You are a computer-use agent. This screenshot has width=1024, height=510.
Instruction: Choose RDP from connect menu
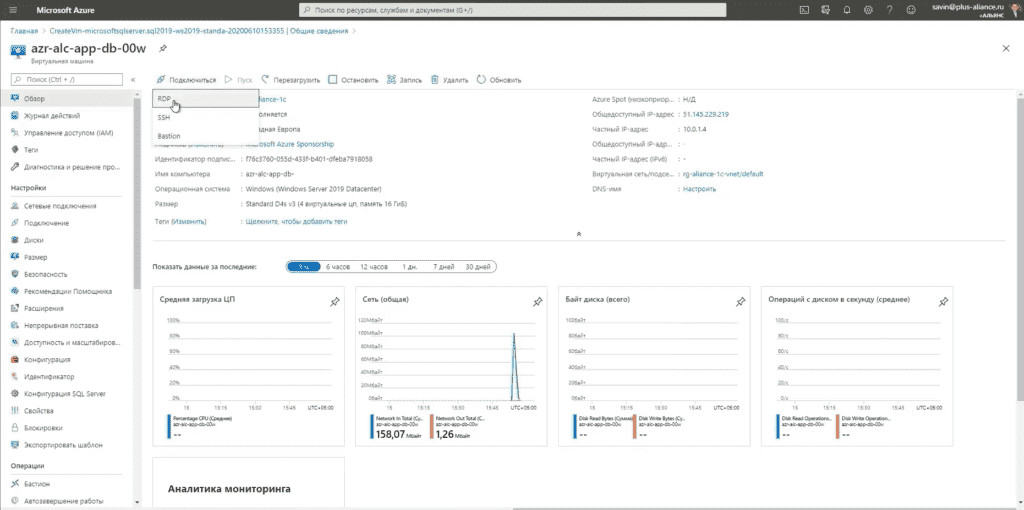click(206, 99)
